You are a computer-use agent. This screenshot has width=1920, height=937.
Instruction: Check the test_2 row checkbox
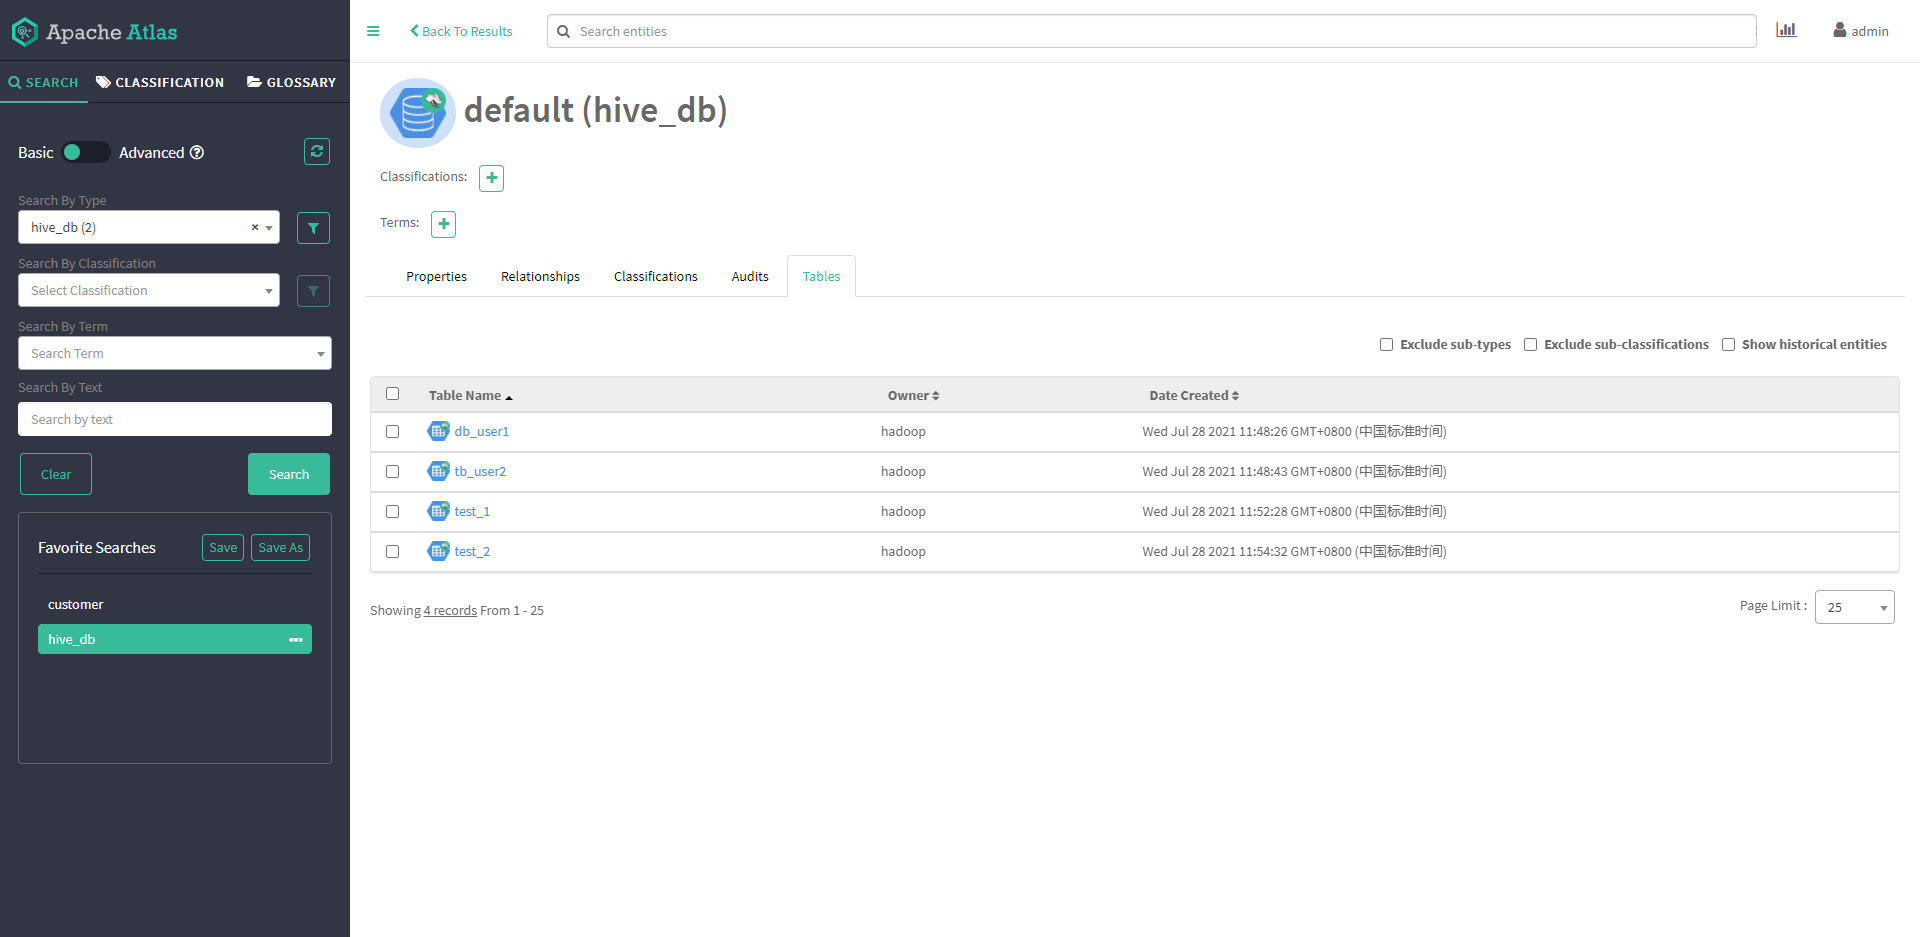pyautogui.click(x=392, y=552)
